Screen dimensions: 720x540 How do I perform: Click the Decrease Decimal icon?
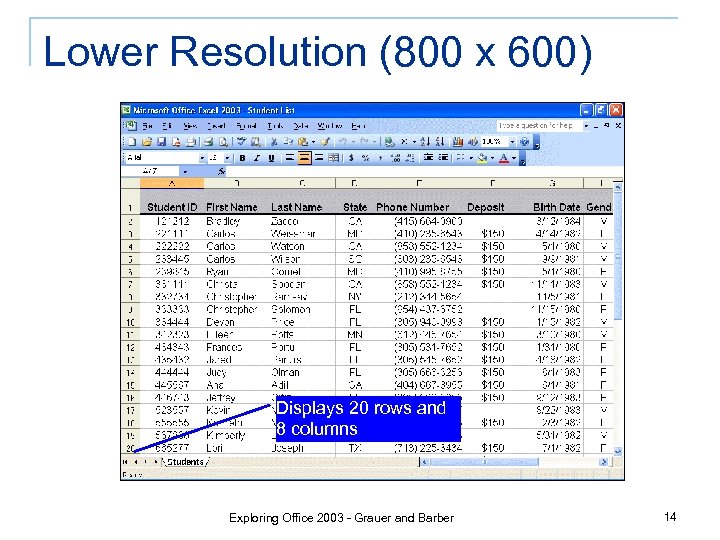(x=410, y=158)
